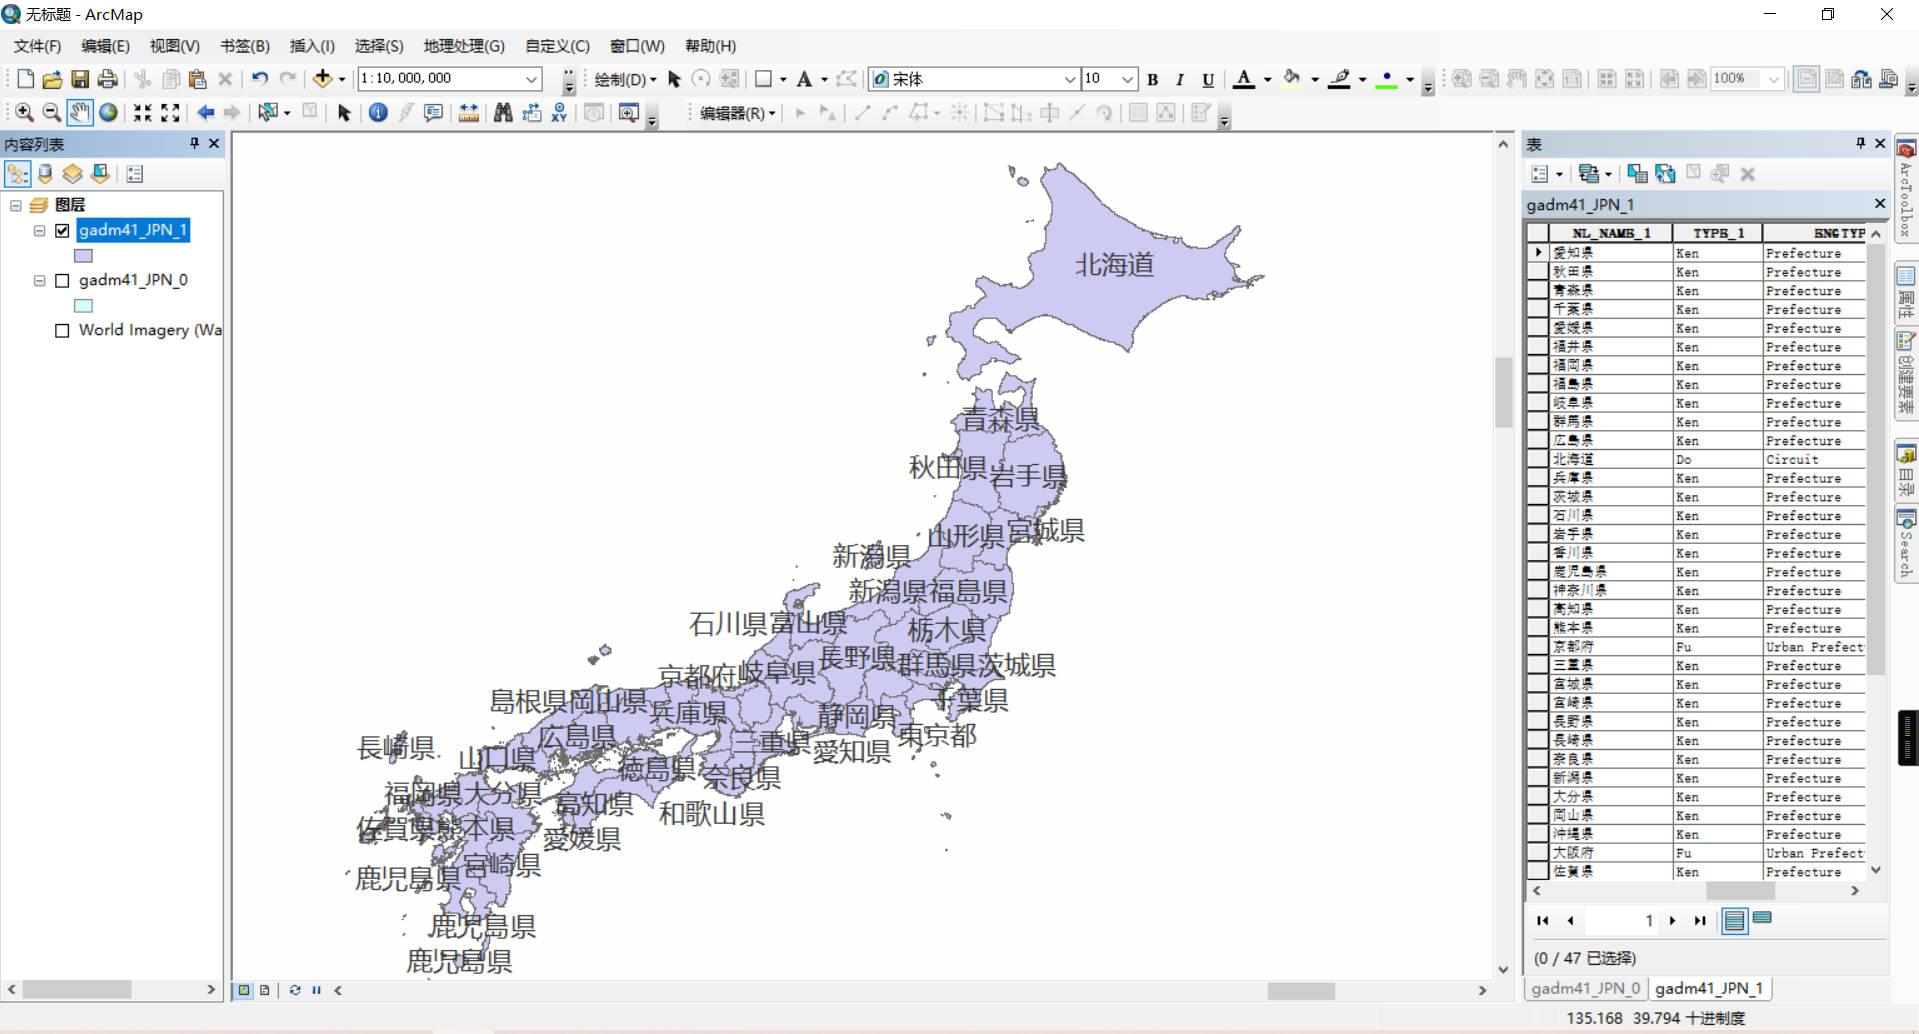Create a new map document
Image resolution: width=1919 pixels, height=1034 pixels.
tap(26, 79)
